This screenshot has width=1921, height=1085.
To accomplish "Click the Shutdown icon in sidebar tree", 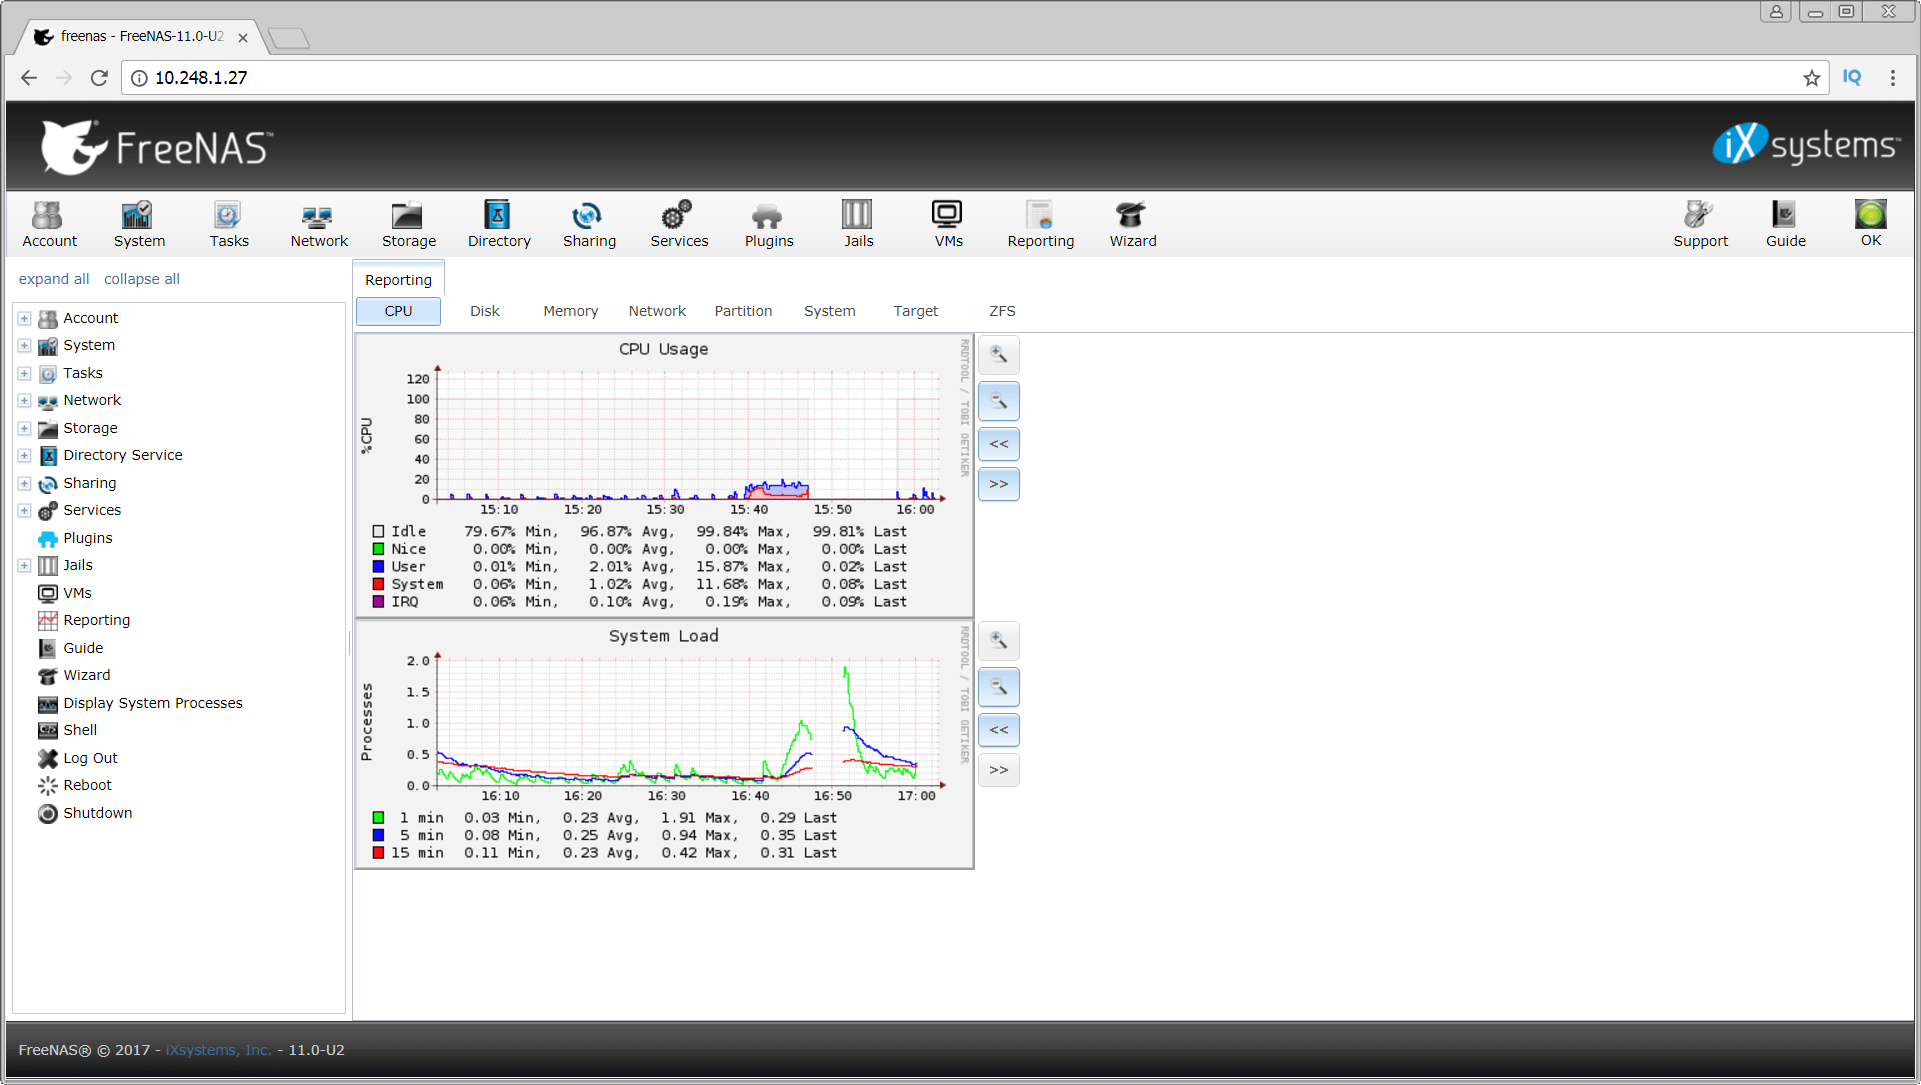I will [47, 813].
